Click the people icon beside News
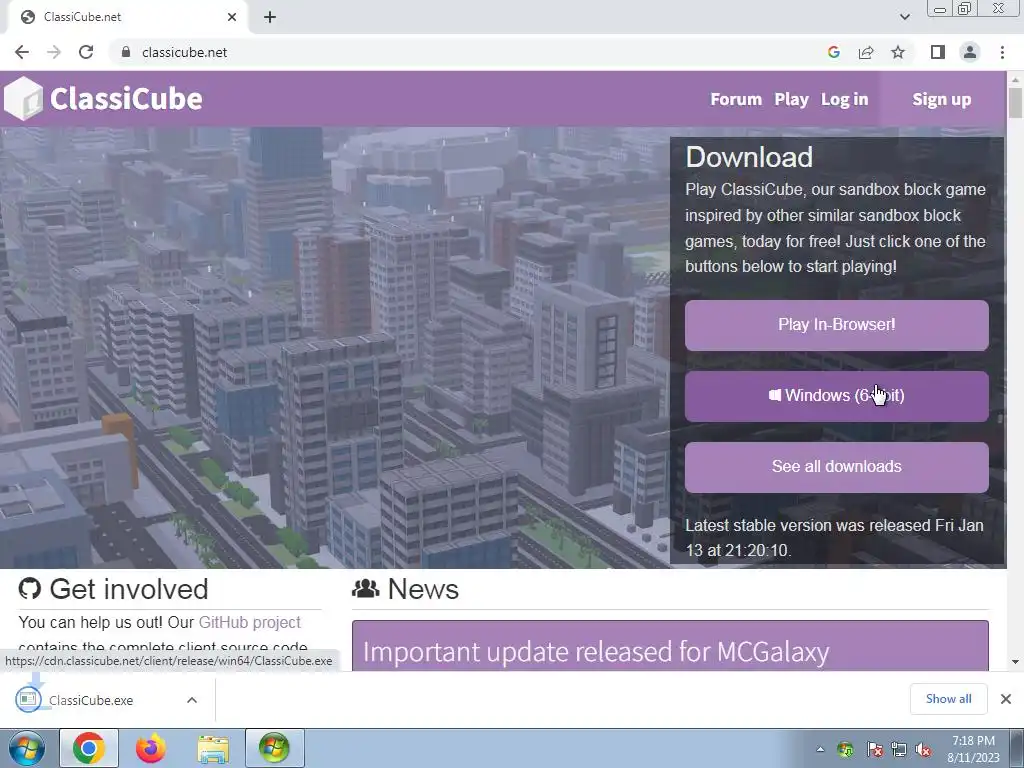Viewport: 1024px width, 768px height. (x=366, y=588)
